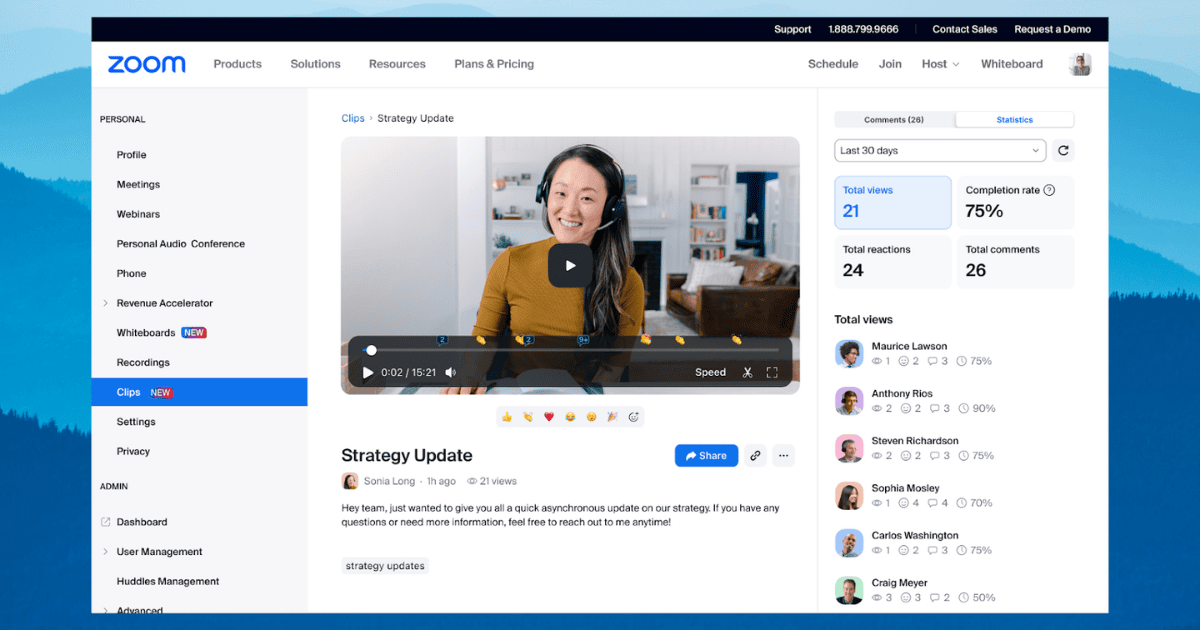Click the Join link

coord(890,64)
